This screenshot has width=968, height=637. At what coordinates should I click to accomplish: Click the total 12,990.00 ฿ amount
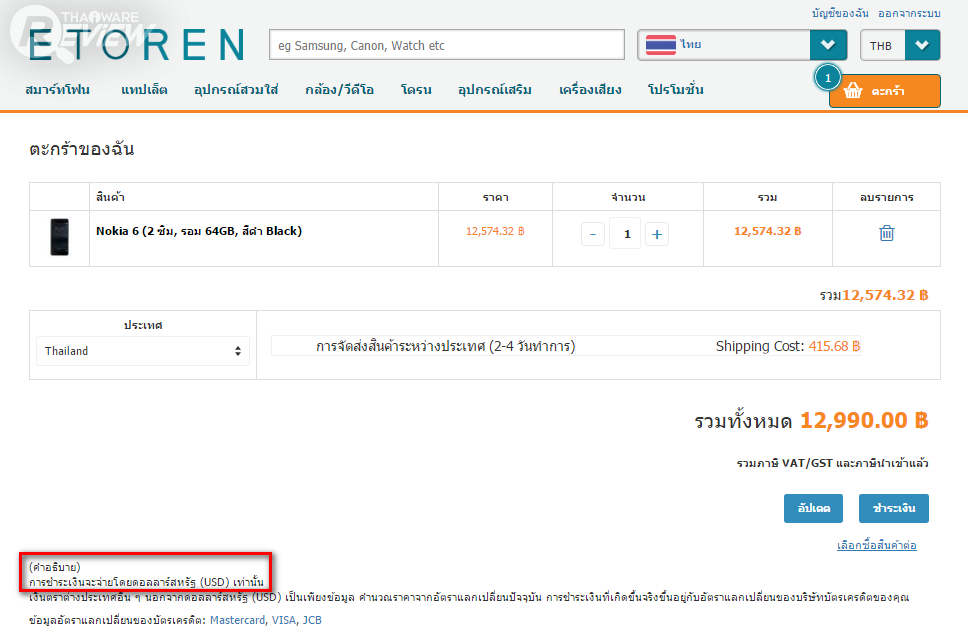click(x=864, y=420)
